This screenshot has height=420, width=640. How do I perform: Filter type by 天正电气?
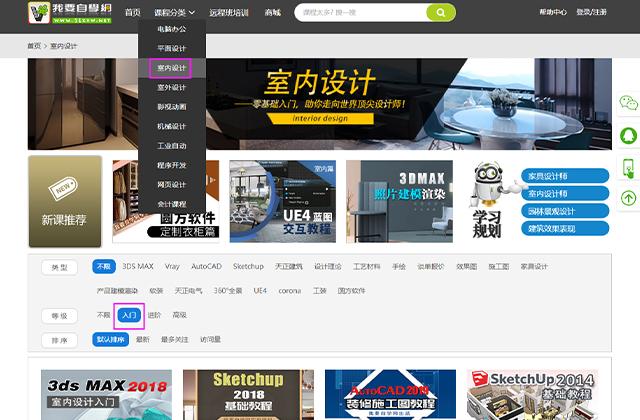pos(189,291)
